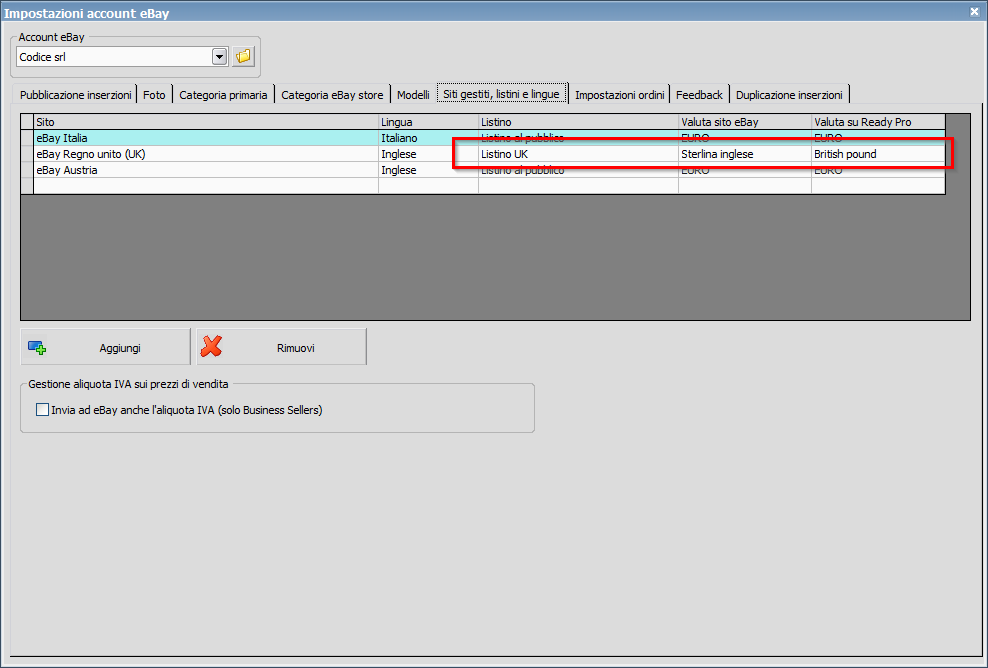Switch to the Feedback tab
Image resolution: width=988 pixels, height=668 pixels.
699,95
